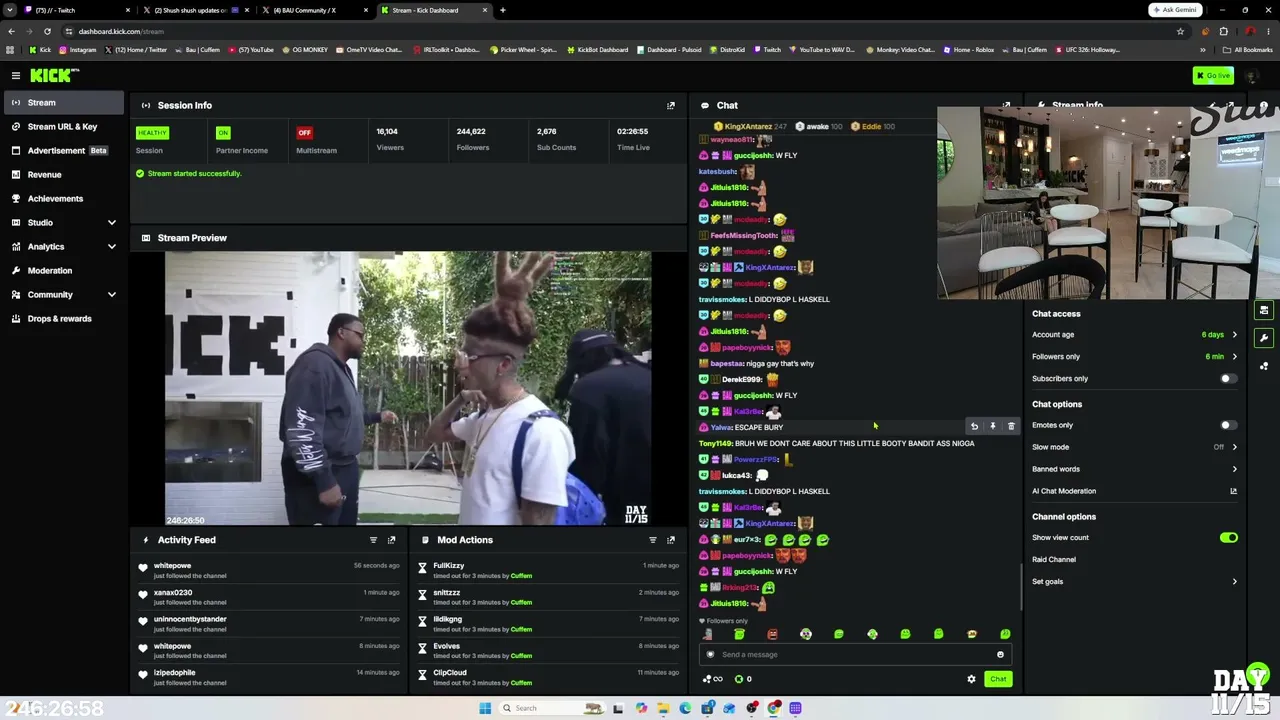Click the green Go live button
The height and width of the screenshot is (720, 1280).
(x=1213, y=76)
